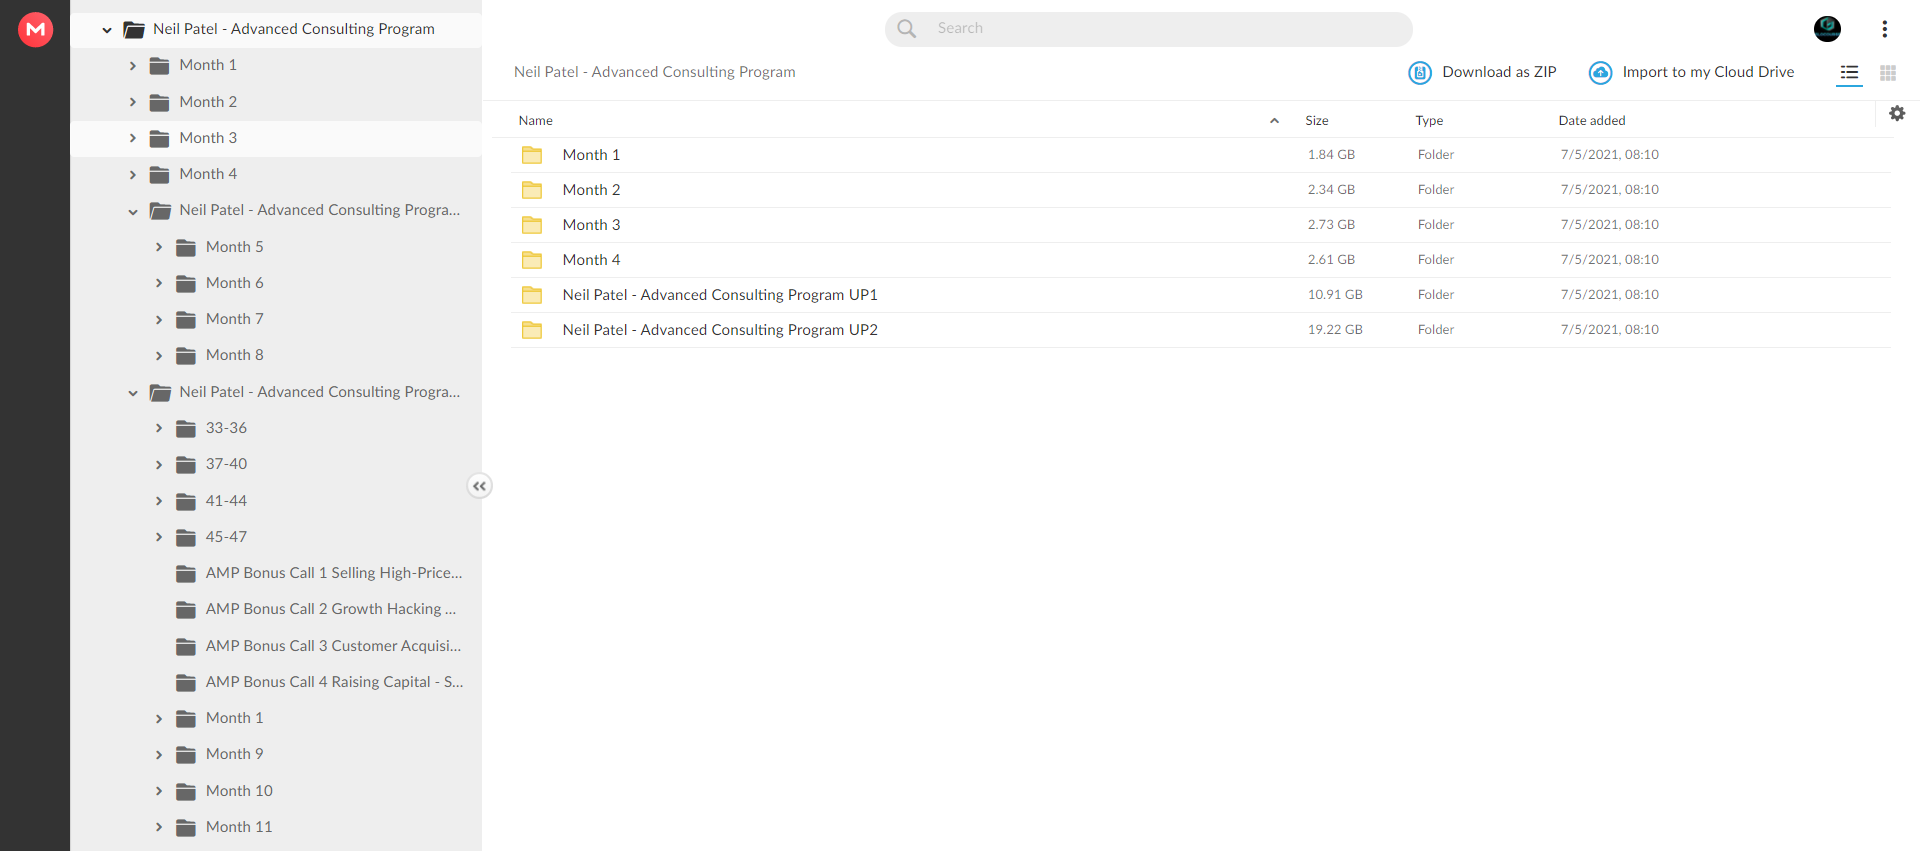Click the 2.73 GB size cell

pos(1331,225)
